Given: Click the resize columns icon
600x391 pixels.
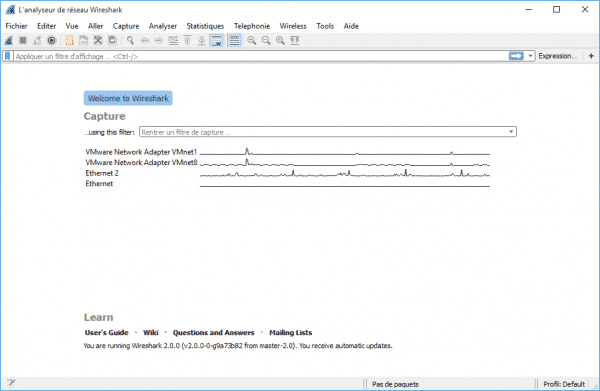Looking at the screenshot, I should click(x=295, y=41).
